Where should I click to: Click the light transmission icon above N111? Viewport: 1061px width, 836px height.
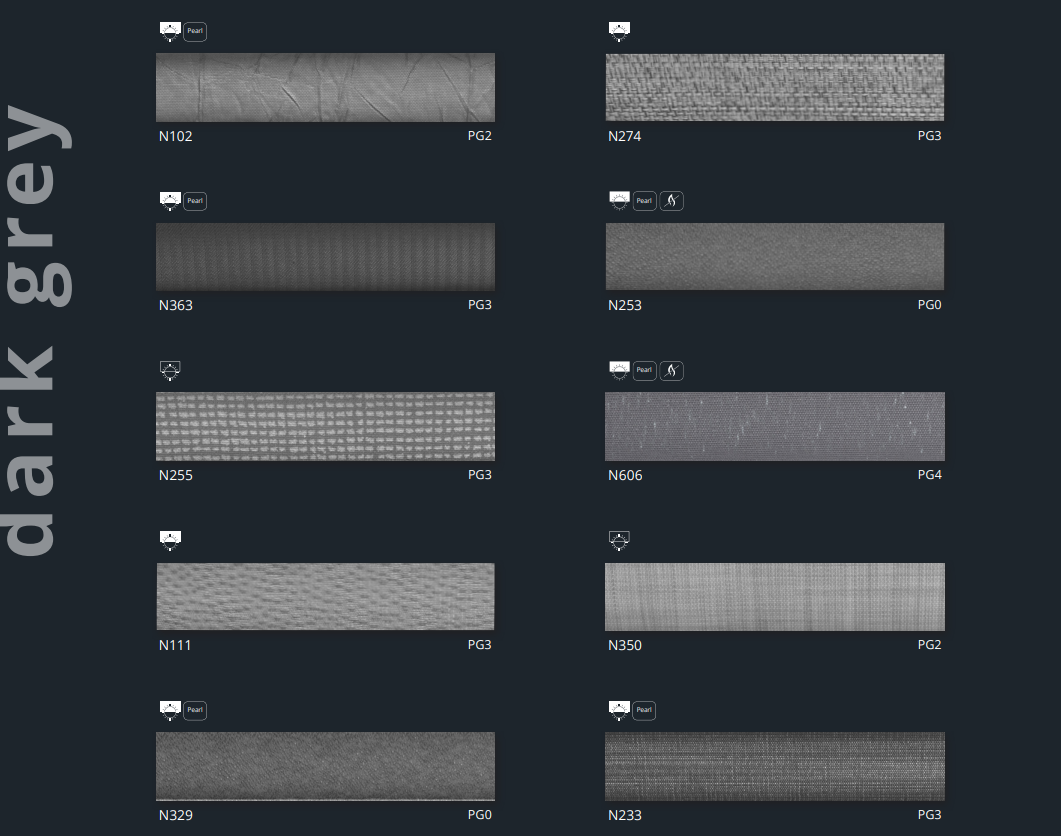point(170,541)
